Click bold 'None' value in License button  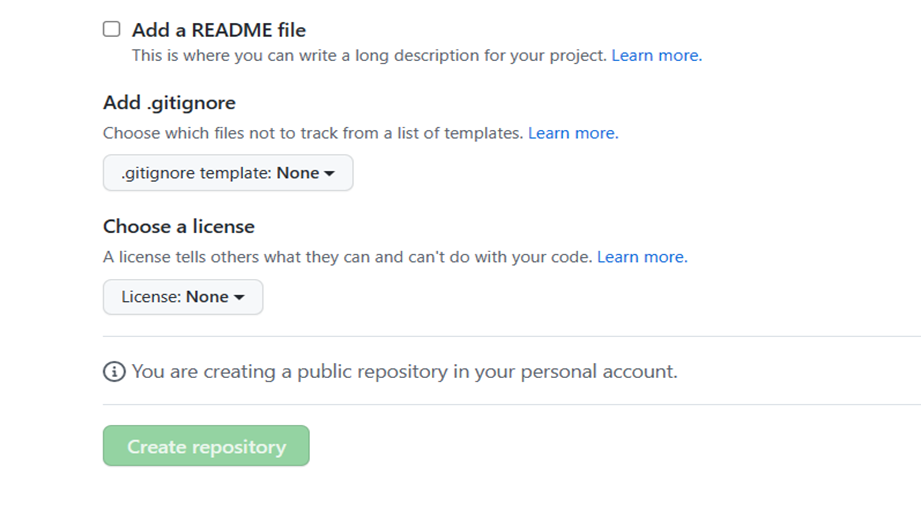pos(207,297)
